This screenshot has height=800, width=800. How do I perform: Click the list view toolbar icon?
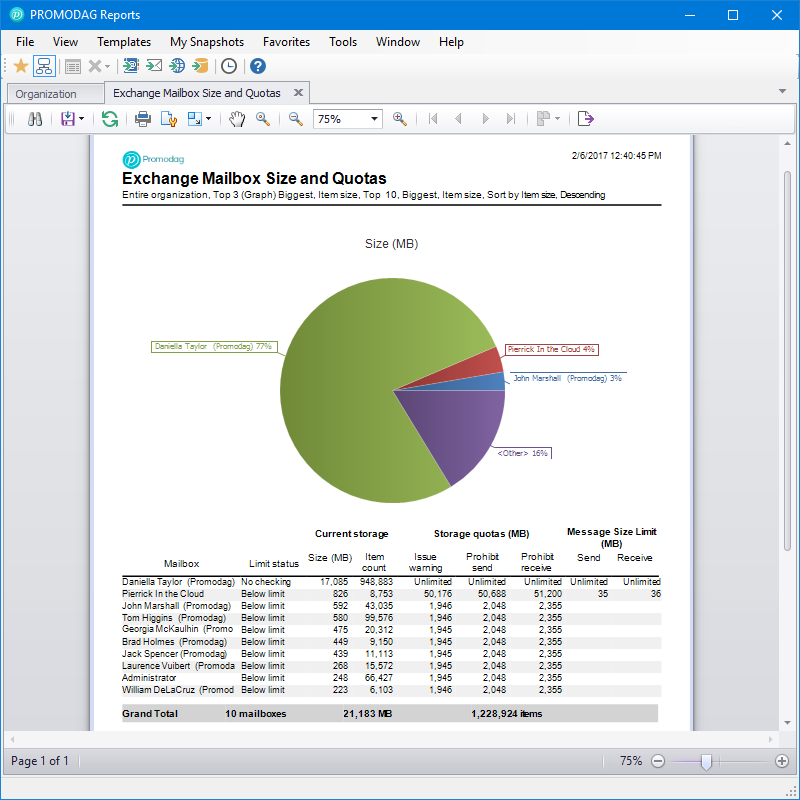click(x=73, y=66)
